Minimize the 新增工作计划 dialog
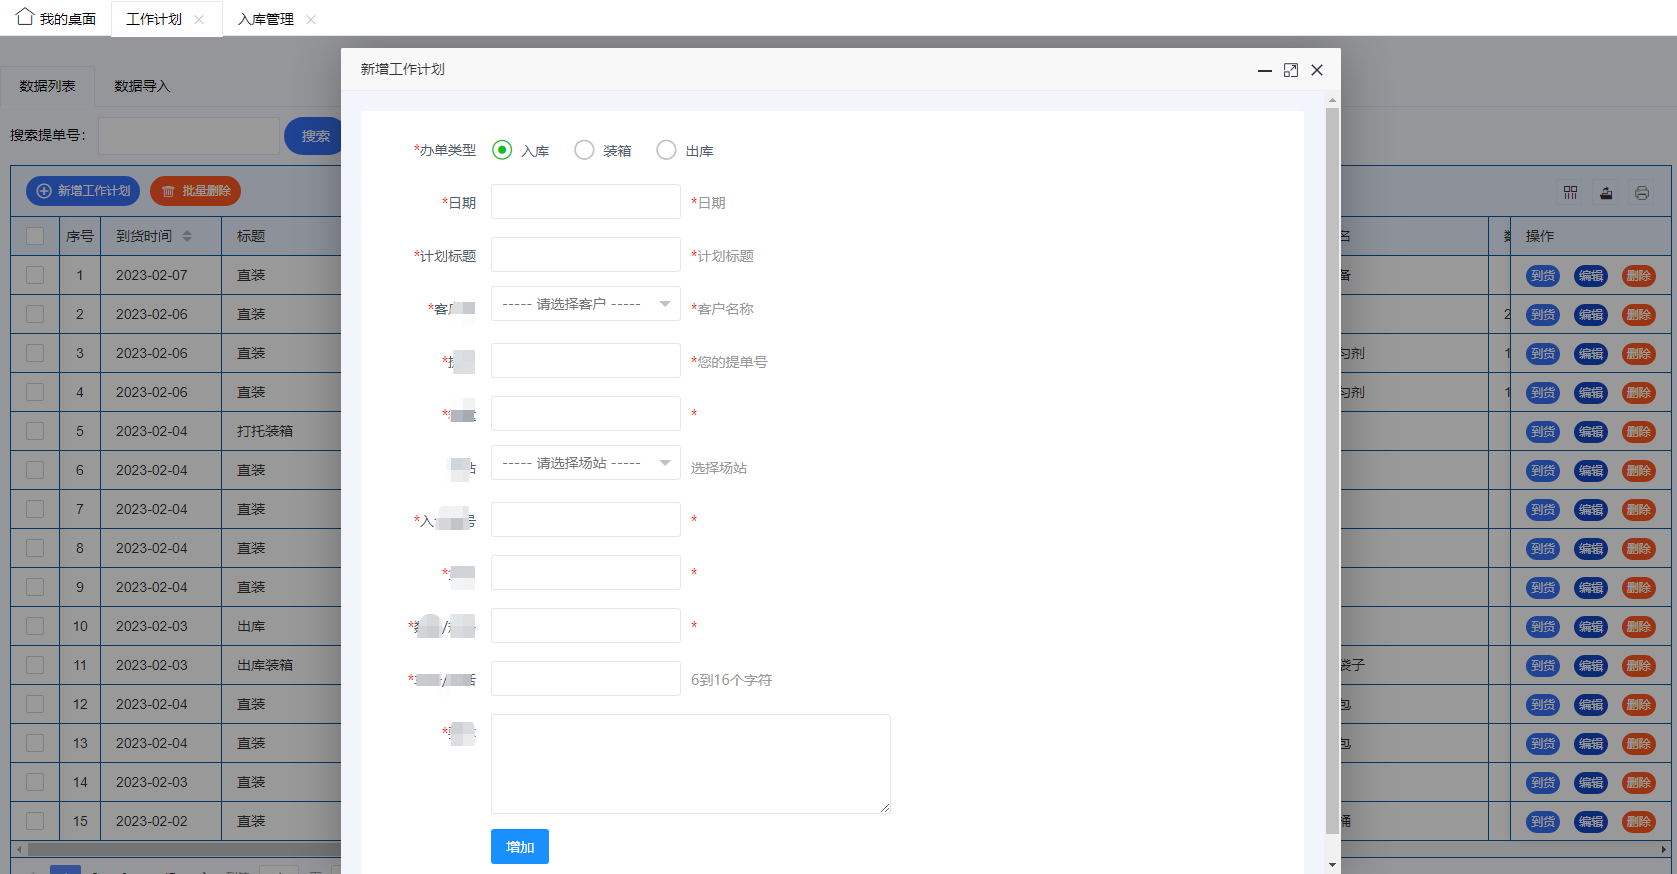Viewport: 1677px width, 874px height. coord(1264,70)
